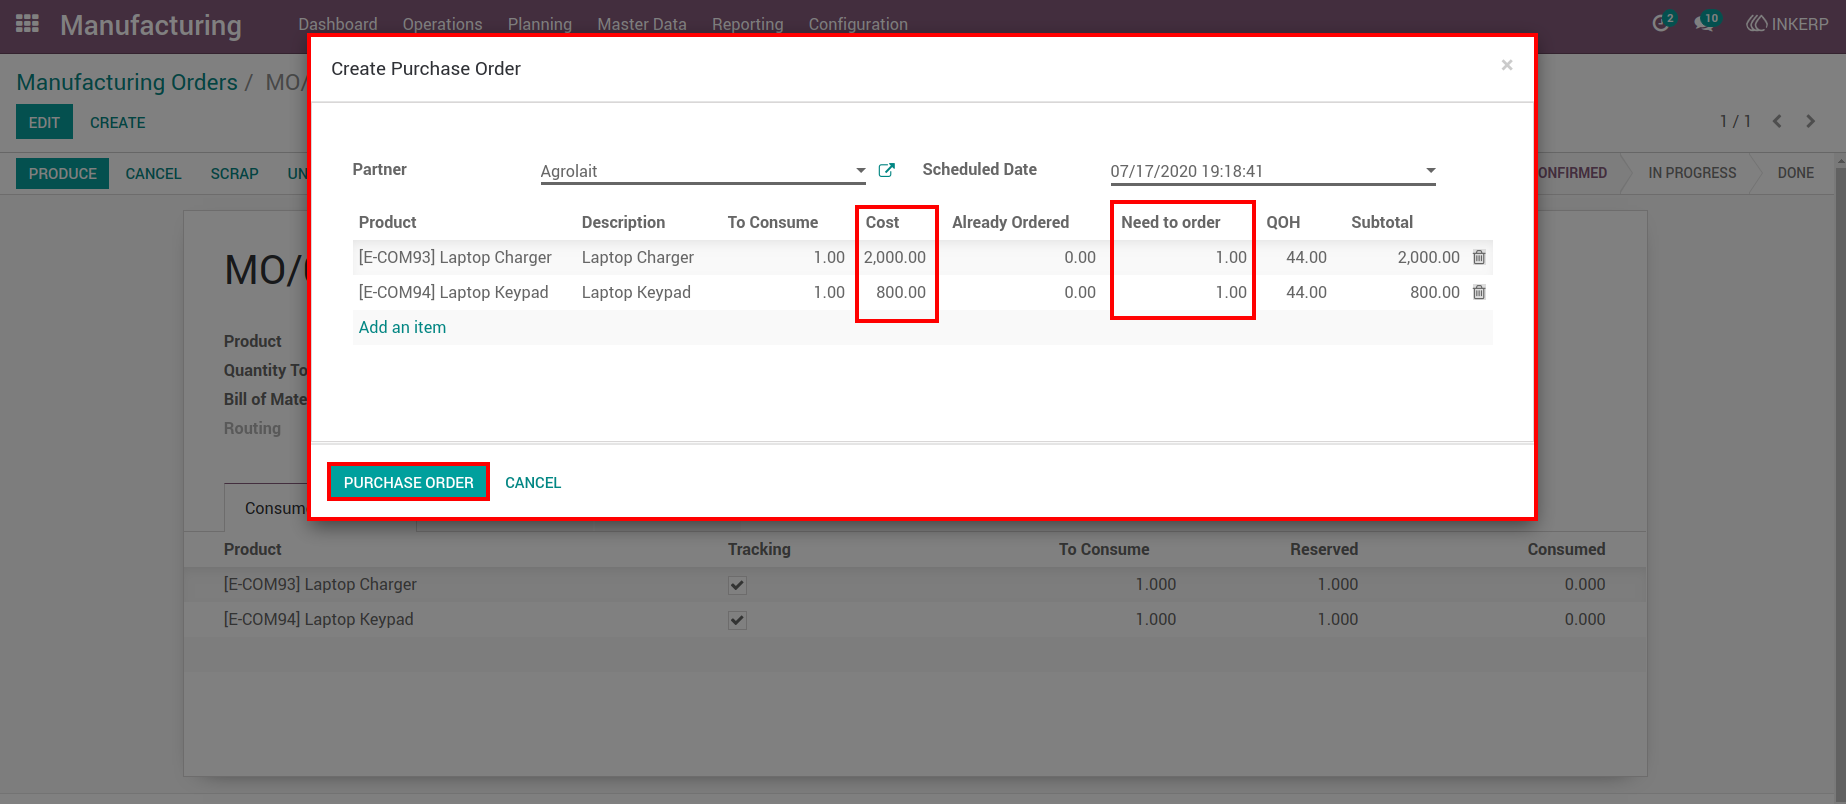Click the Cost column header
This screenshot has width=1846, height=804.
click(882, 222)
